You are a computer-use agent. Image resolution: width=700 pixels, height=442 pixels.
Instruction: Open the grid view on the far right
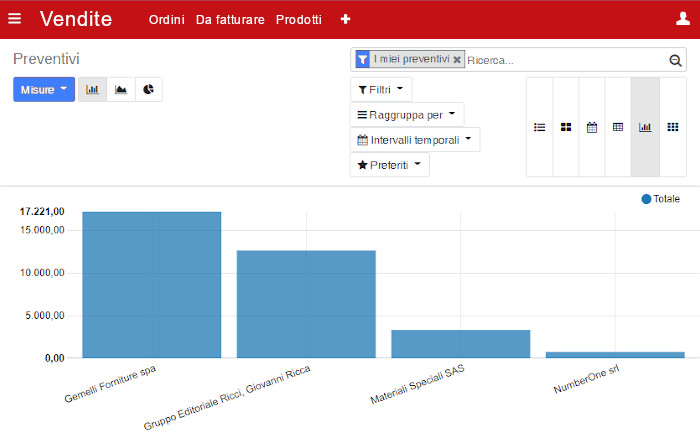[673, 127]
